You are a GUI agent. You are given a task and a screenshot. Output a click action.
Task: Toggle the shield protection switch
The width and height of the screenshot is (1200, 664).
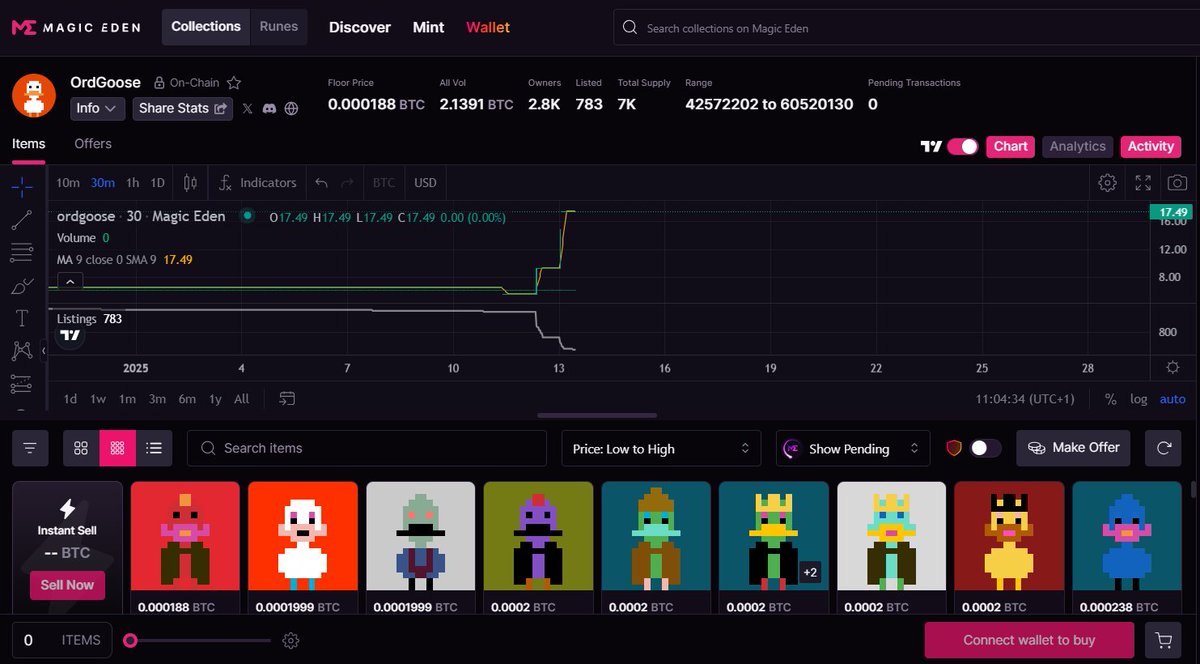985,448
